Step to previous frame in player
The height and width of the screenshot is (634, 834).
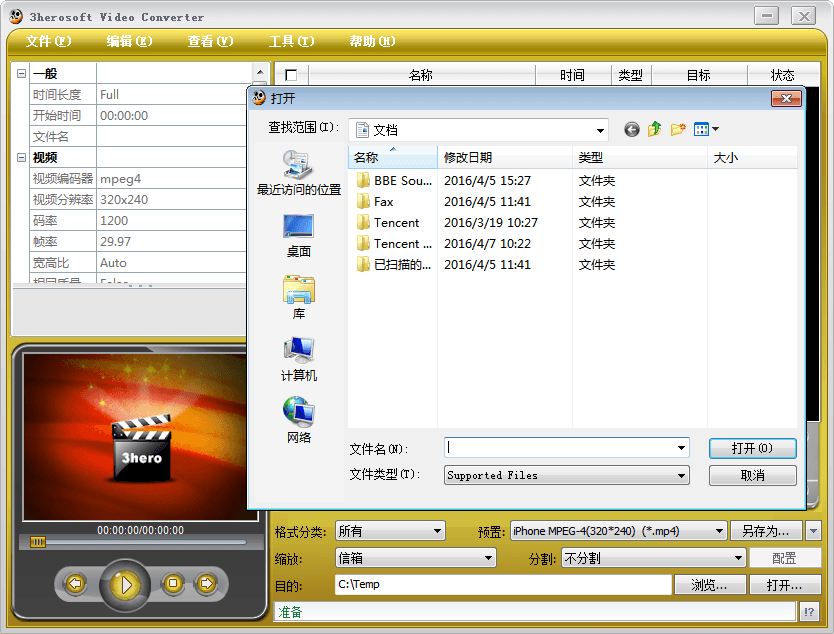pyautogui.click(x=75, y=584)
